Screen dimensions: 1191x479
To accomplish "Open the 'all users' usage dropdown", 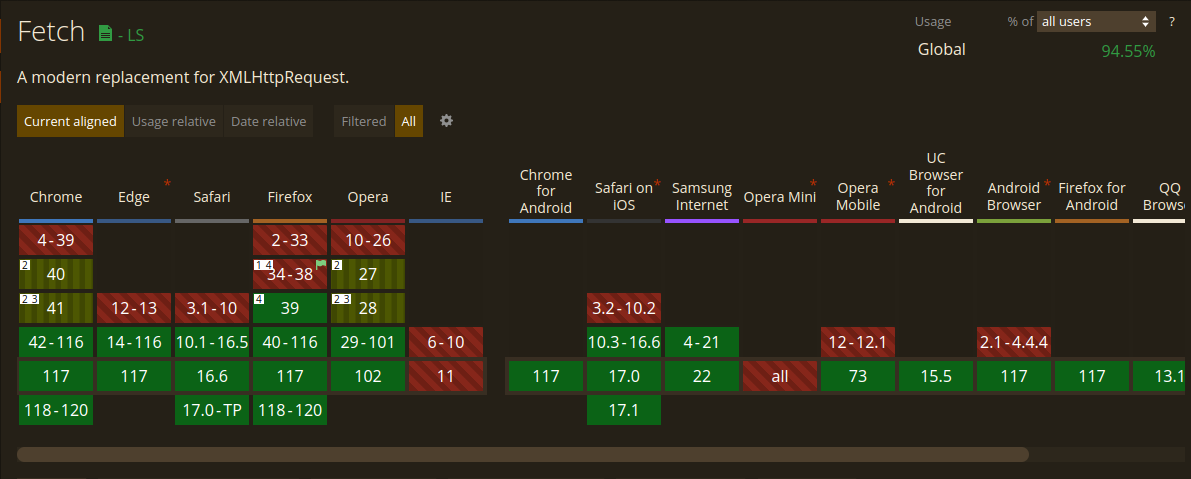I will pos(1096,21).
